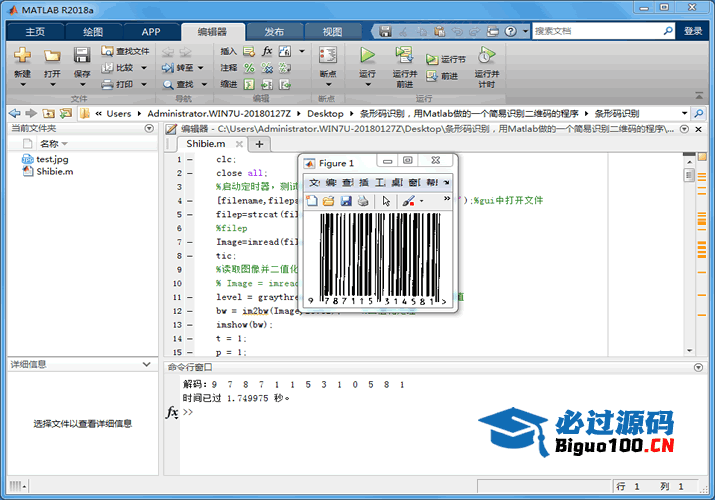
Task: Switch to the 视图 (View) tab
Action: tap(332, 31)
